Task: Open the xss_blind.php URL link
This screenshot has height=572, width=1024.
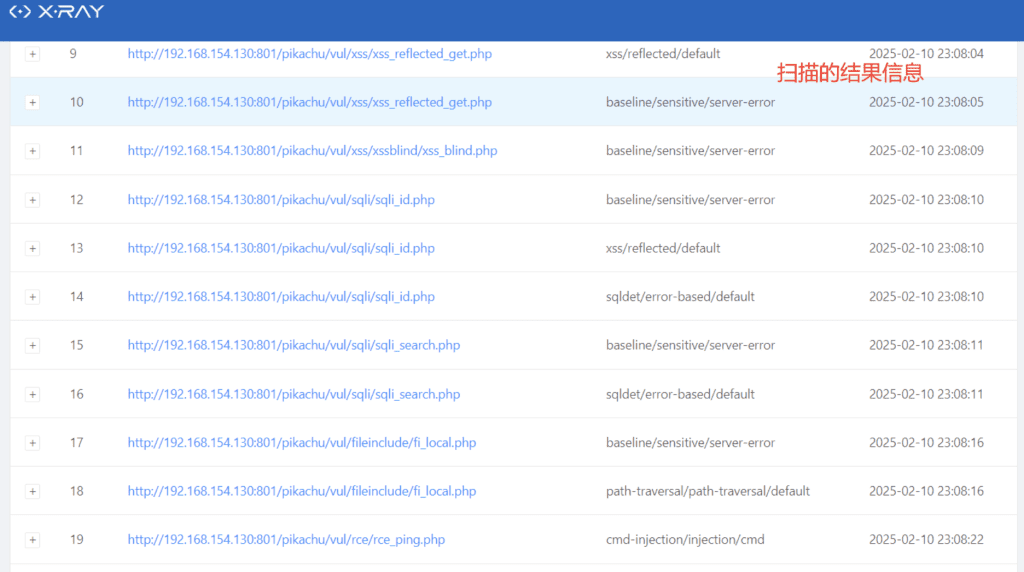Action: point(312,150)
